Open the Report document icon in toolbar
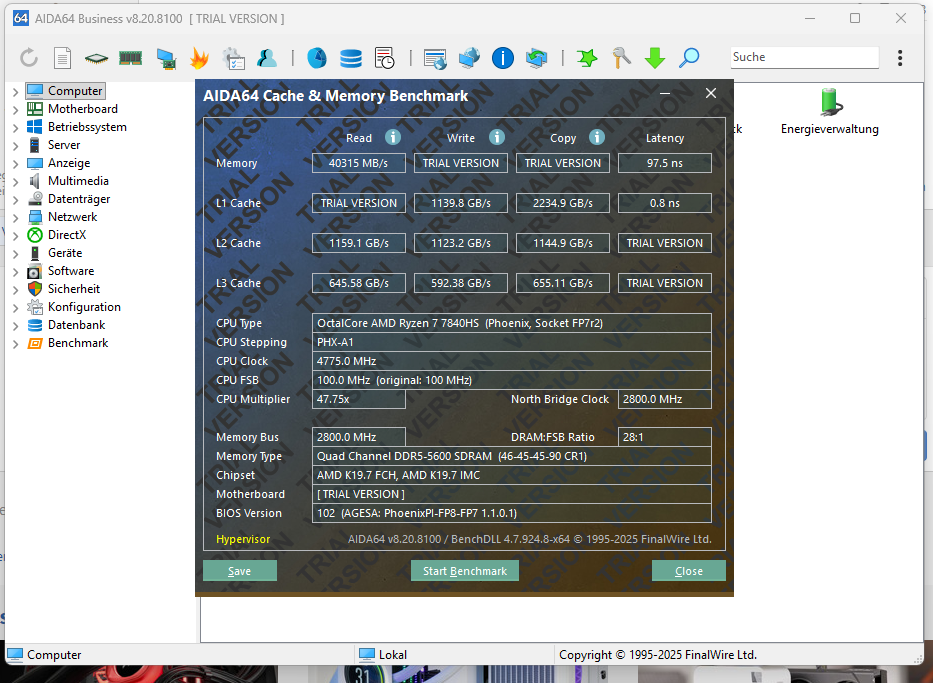933x683 pixels. pyautogui.click(x=62, y=58)
